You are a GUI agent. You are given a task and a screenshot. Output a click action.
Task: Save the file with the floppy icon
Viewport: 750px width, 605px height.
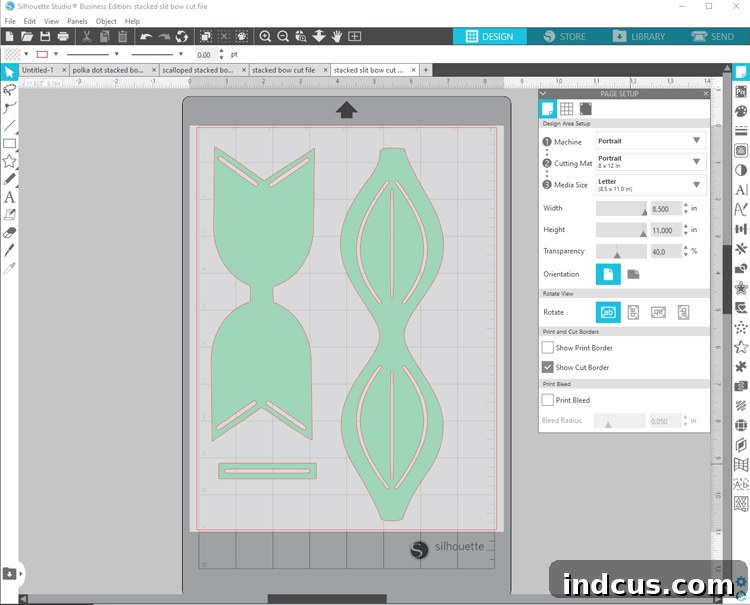coord(45,36)
